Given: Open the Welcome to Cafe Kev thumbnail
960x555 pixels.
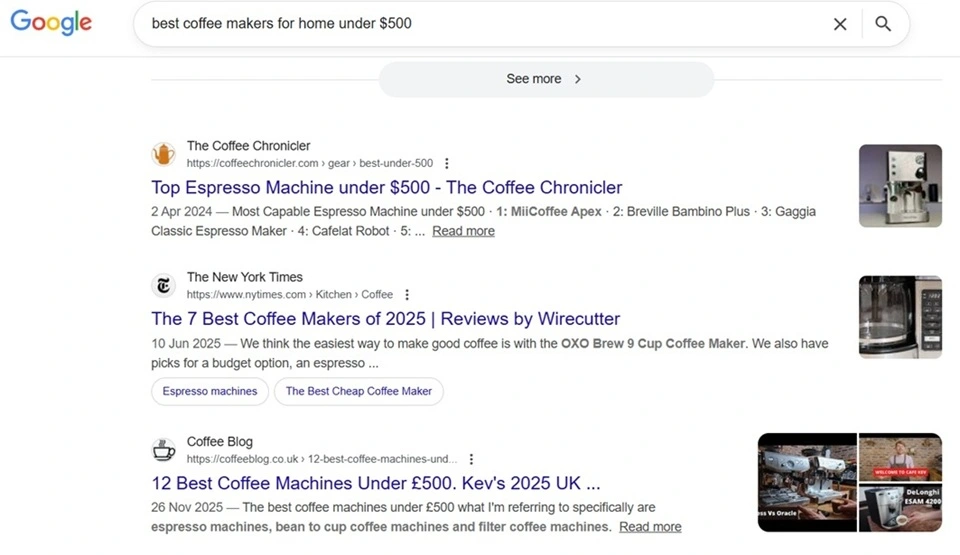Looking at the screenshot, I should tap(900, 457).
